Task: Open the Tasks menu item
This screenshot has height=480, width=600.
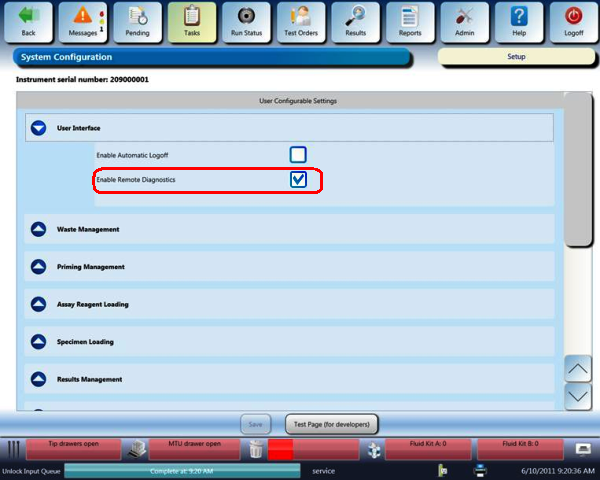Action: tap(191, 22)
